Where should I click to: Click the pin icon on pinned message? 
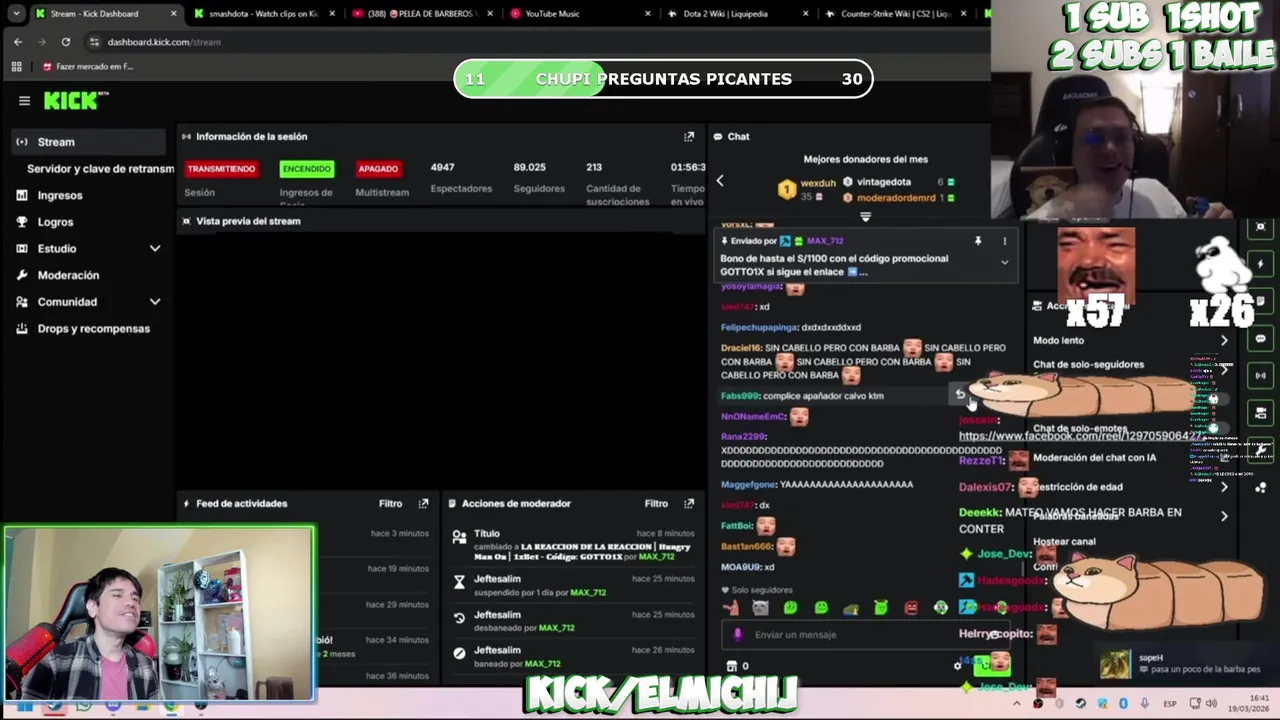(978, 241)
